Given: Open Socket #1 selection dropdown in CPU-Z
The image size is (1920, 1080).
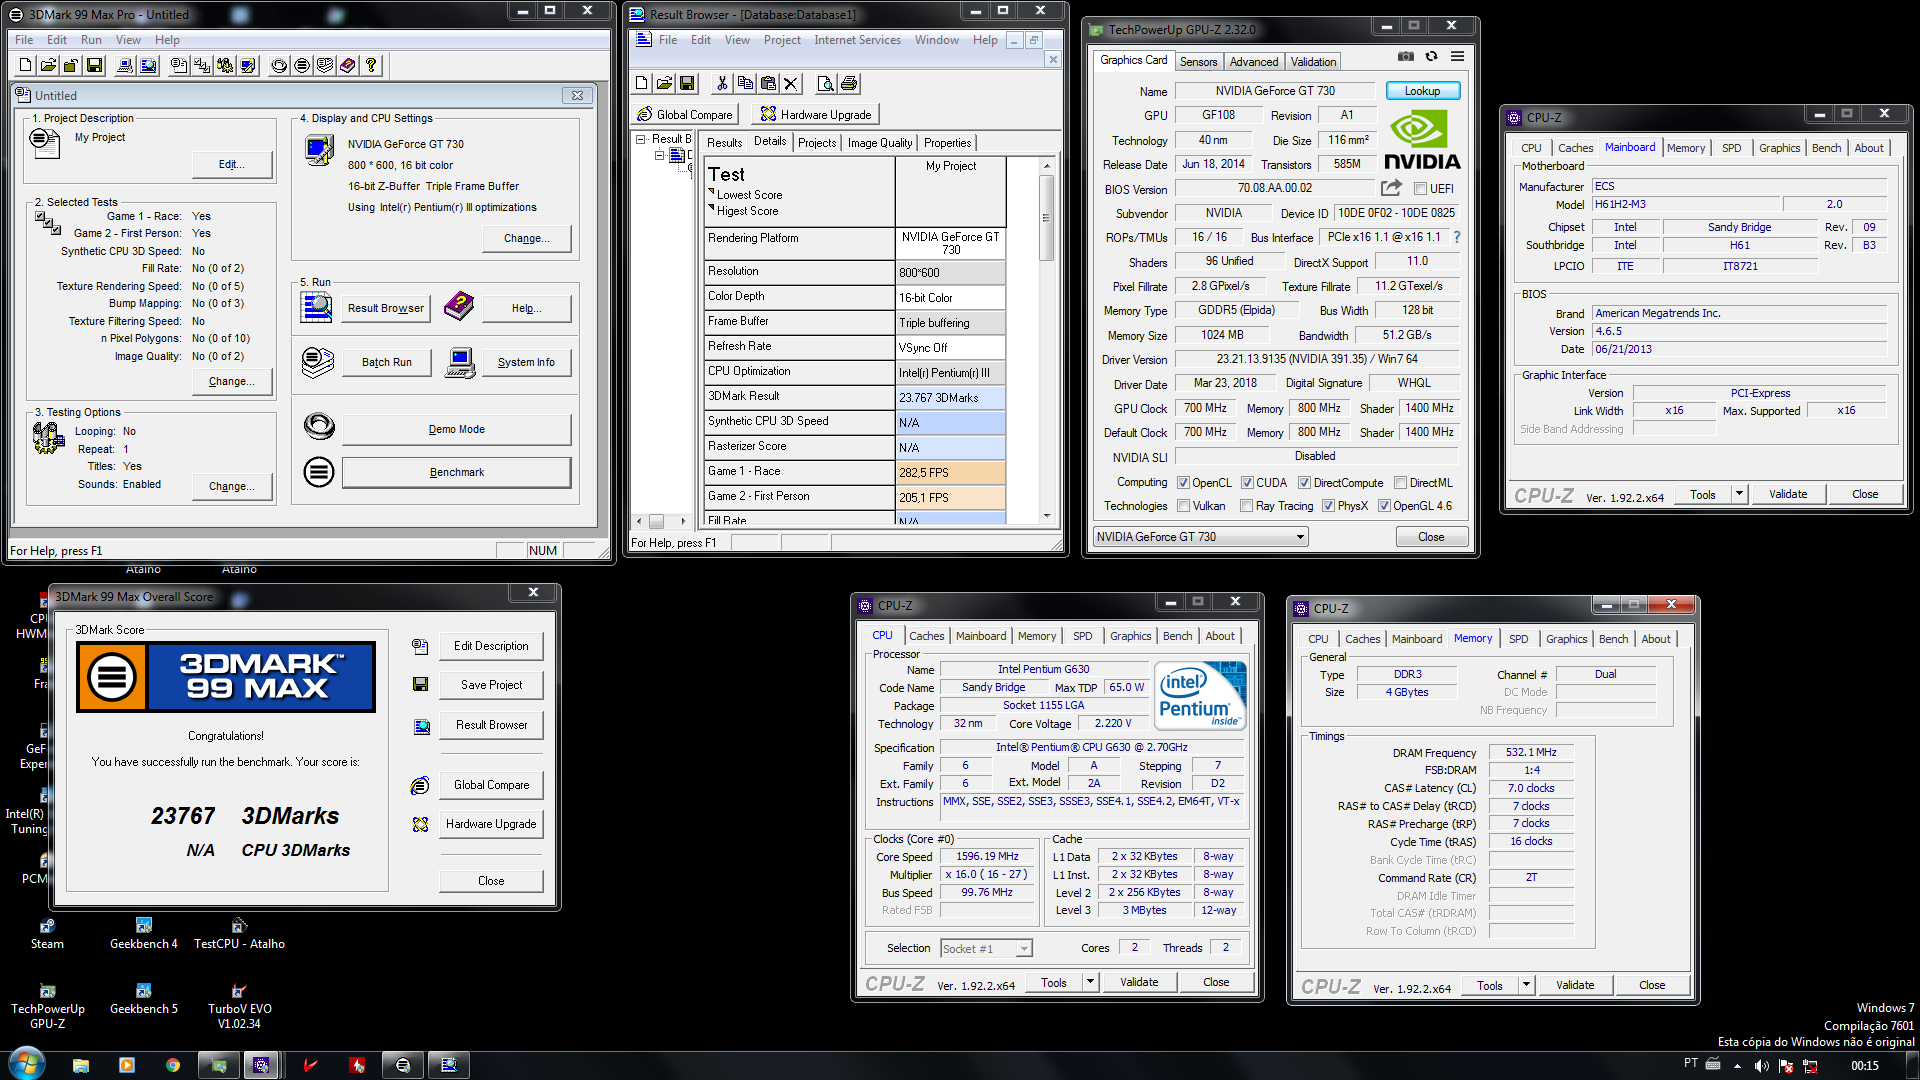Looking at the screenshot, I should 986,949.
